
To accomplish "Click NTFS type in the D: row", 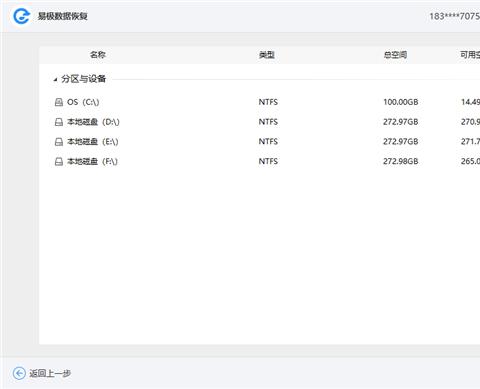I will click(268, 122).
